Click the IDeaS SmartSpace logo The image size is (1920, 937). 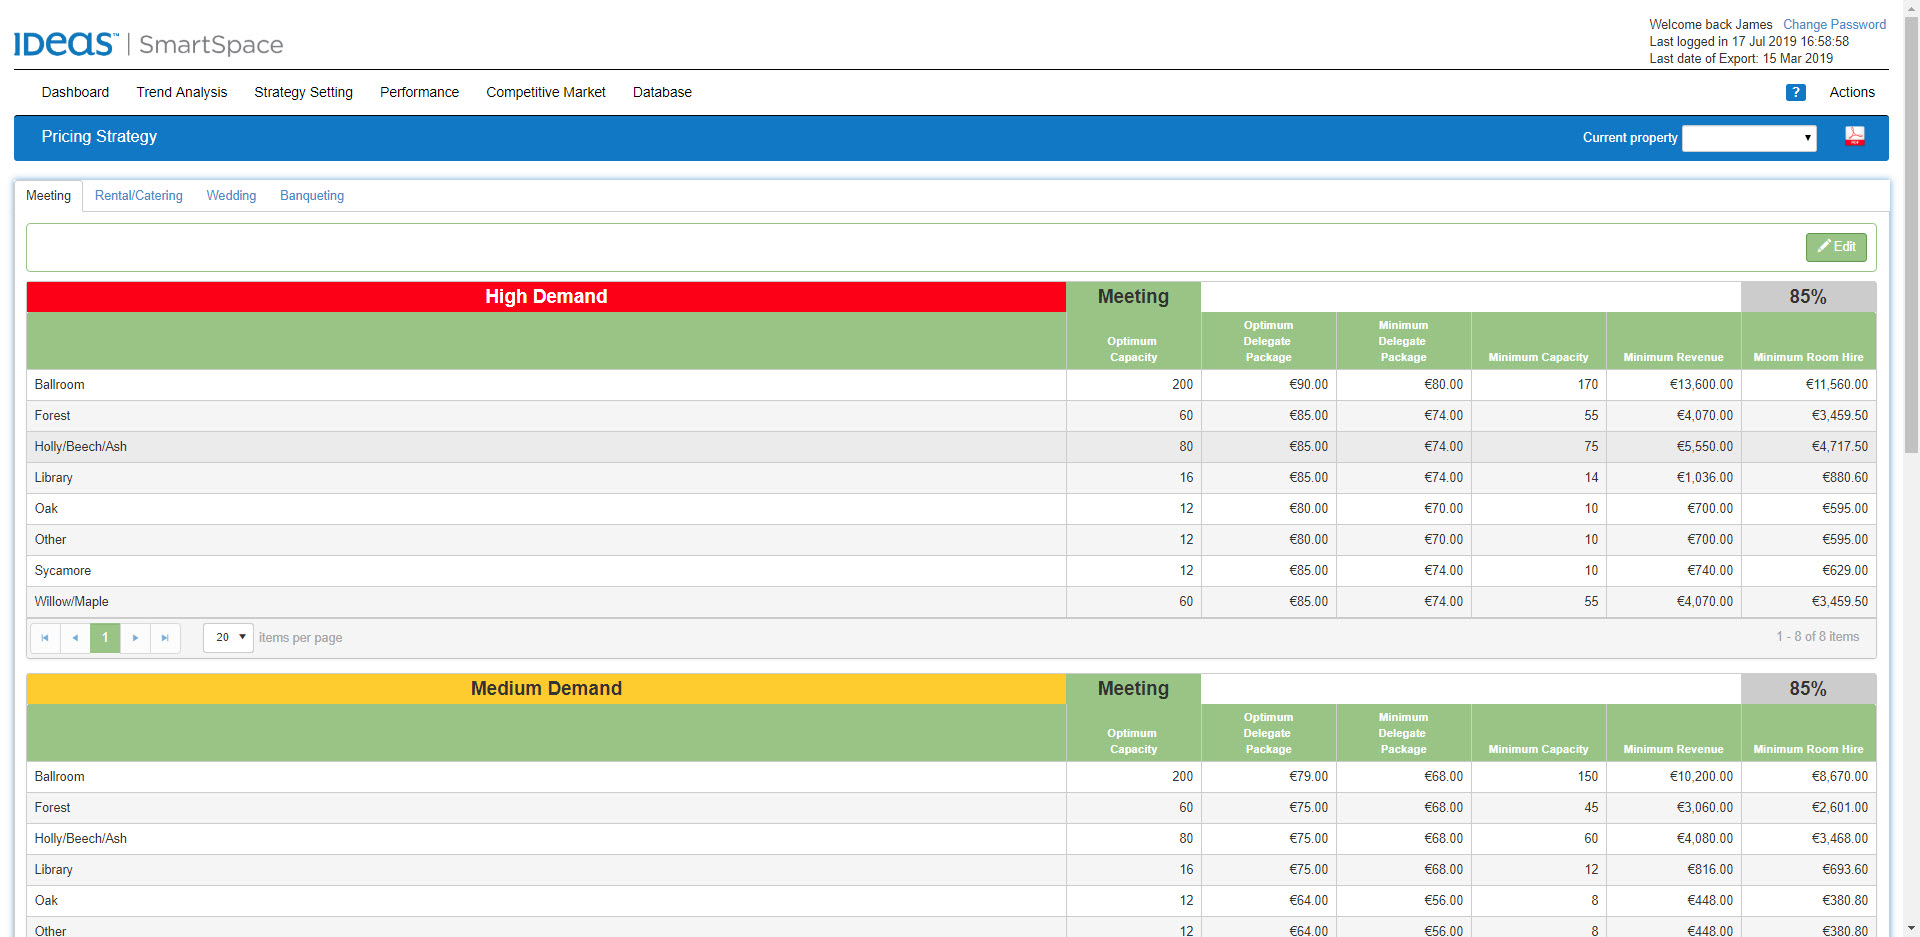(x=148, y=44)
